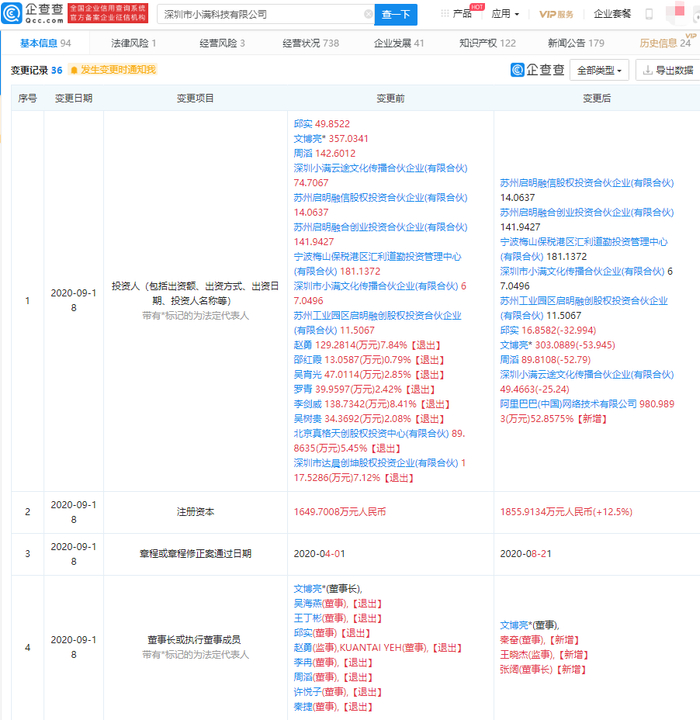
Task: Click the 注册资本 change item cell
Action: (x=195, y=512)
